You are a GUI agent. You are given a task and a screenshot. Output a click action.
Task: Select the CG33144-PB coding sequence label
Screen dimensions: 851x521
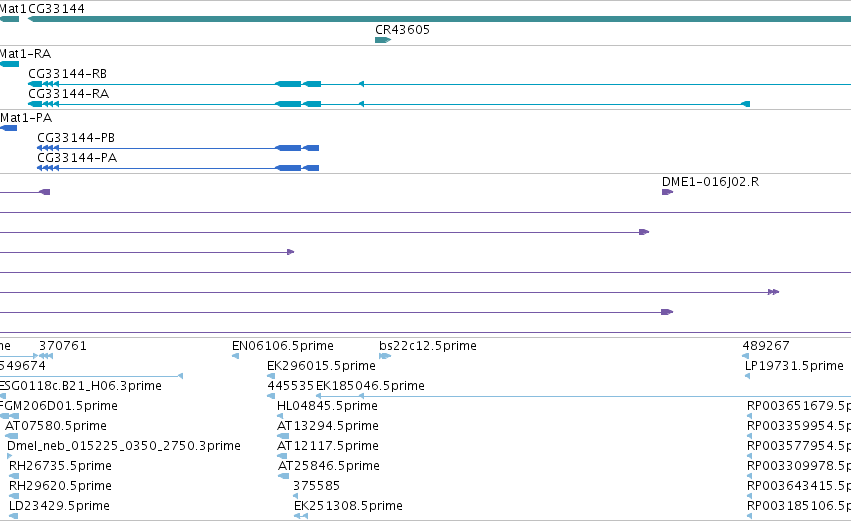click(76, 138)
